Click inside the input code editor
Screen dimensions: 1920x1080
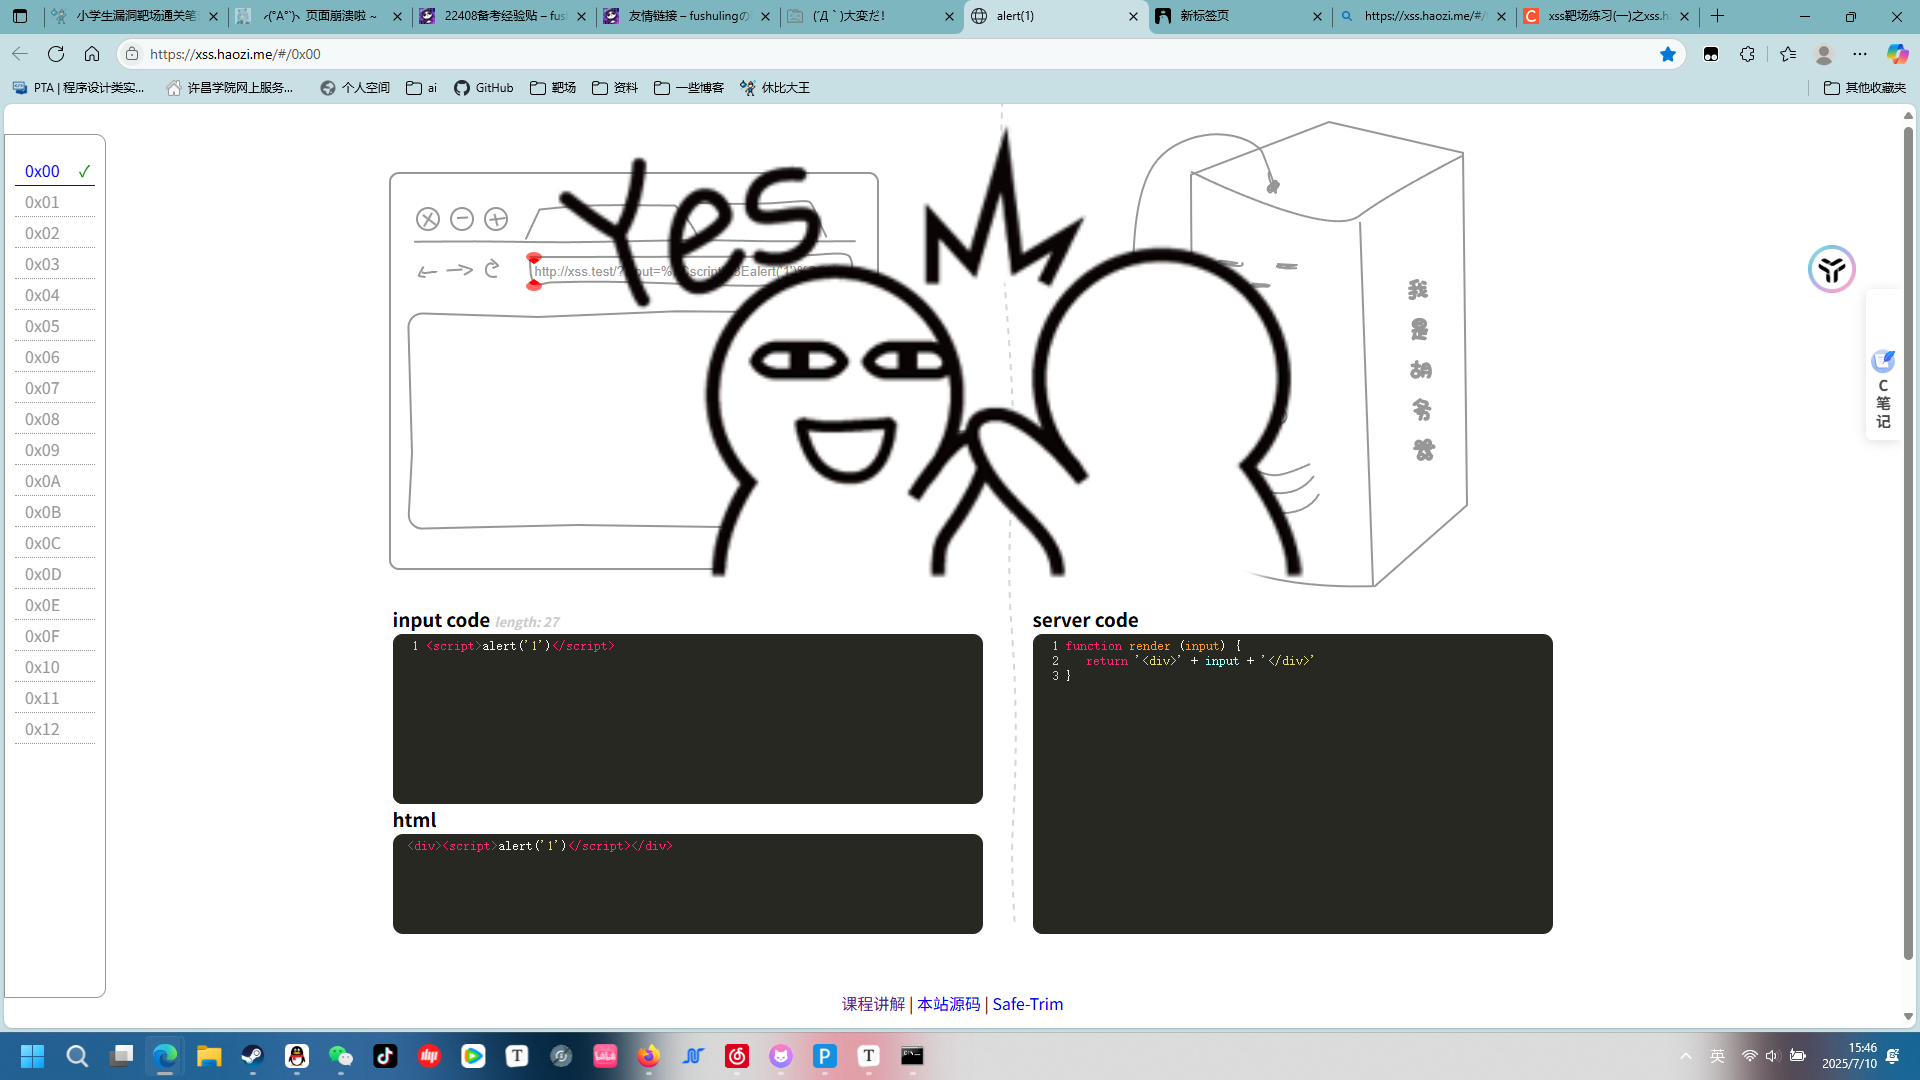pyautogui.click(x=688, y=719)
